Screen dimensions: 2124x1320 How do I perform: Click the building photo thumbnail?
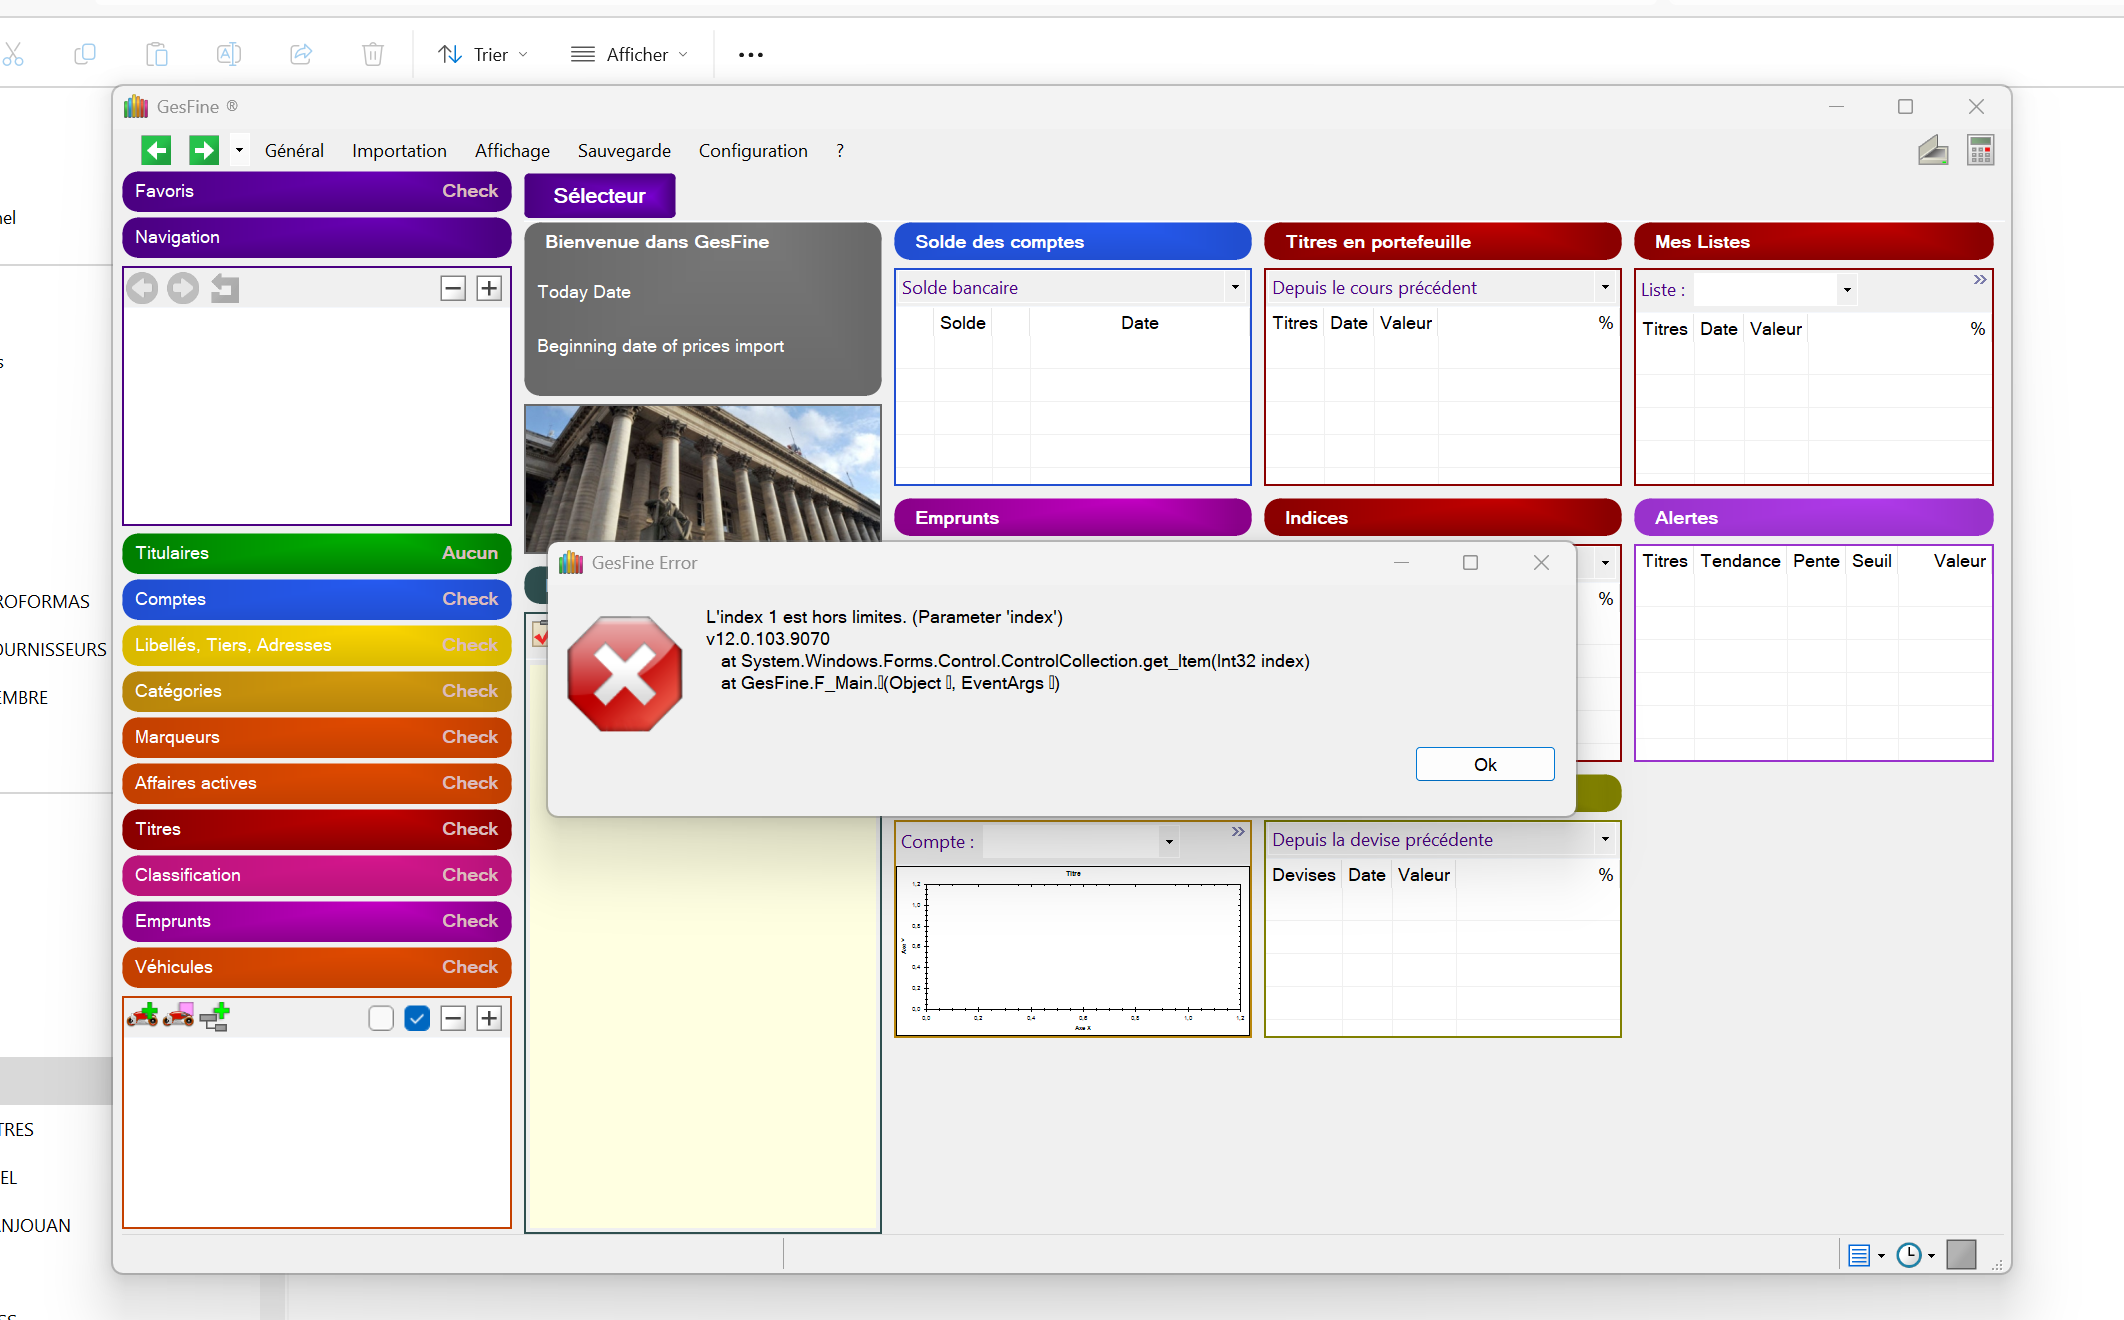tap(702, 472)
